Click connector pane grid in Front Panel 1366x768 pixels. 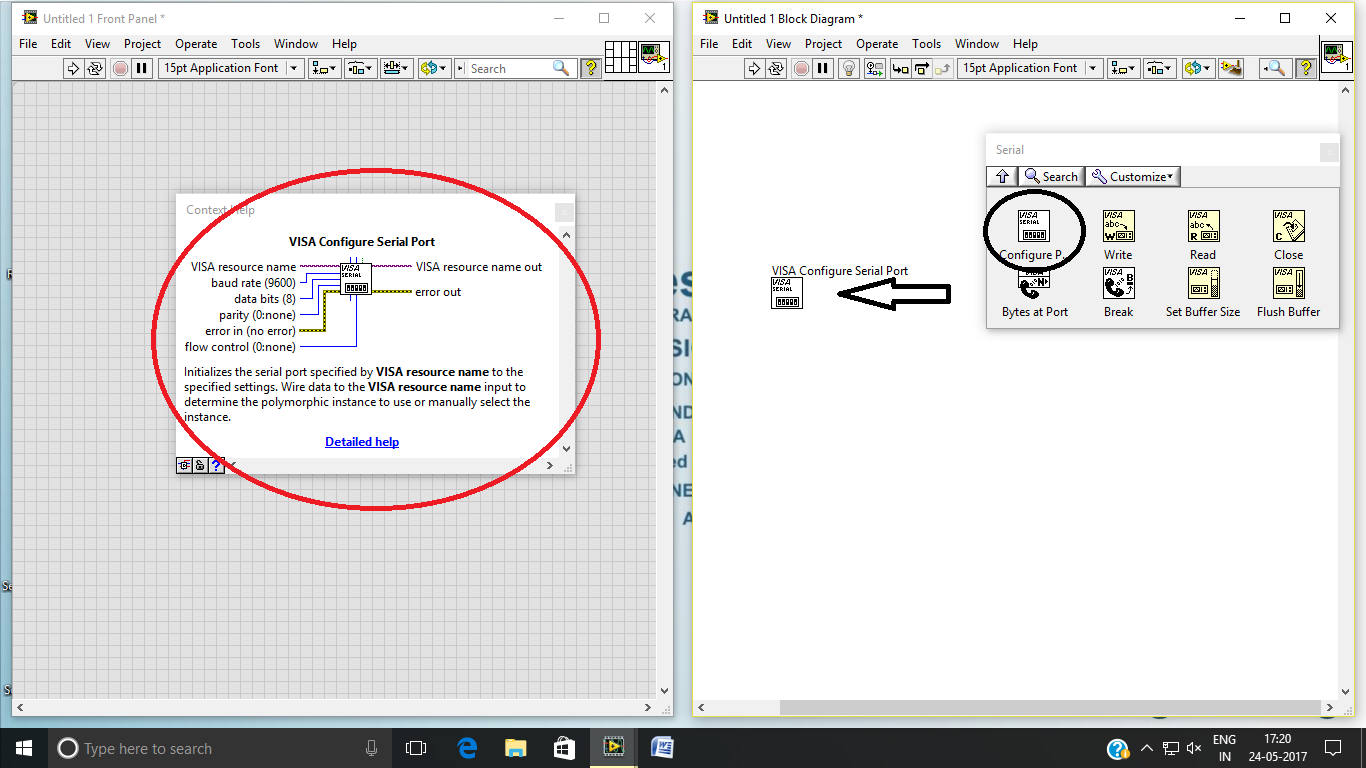pos(621,57)
